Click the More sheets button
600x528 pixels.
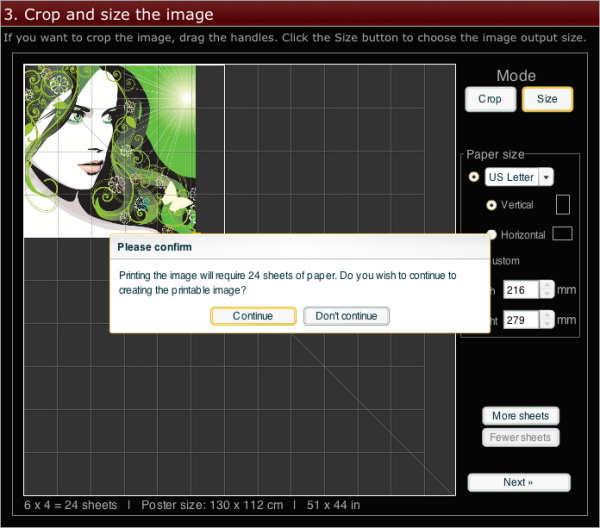click(x=519, y=416)
